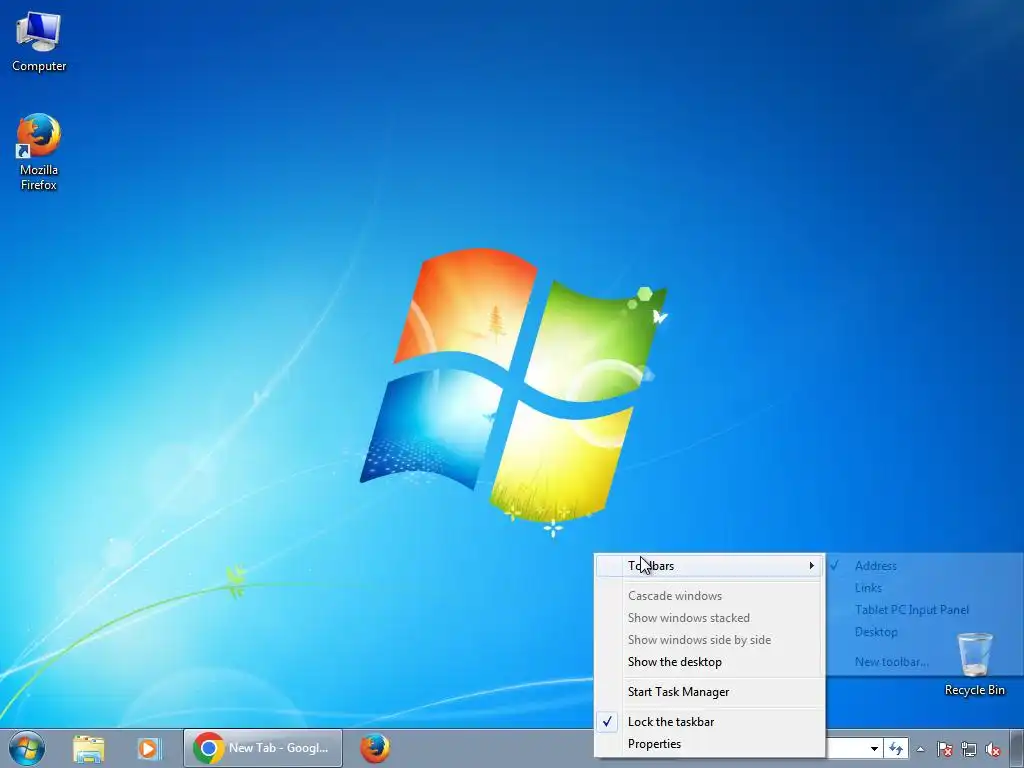Select the Recycle Bin icon

click(x=974, y=664)
